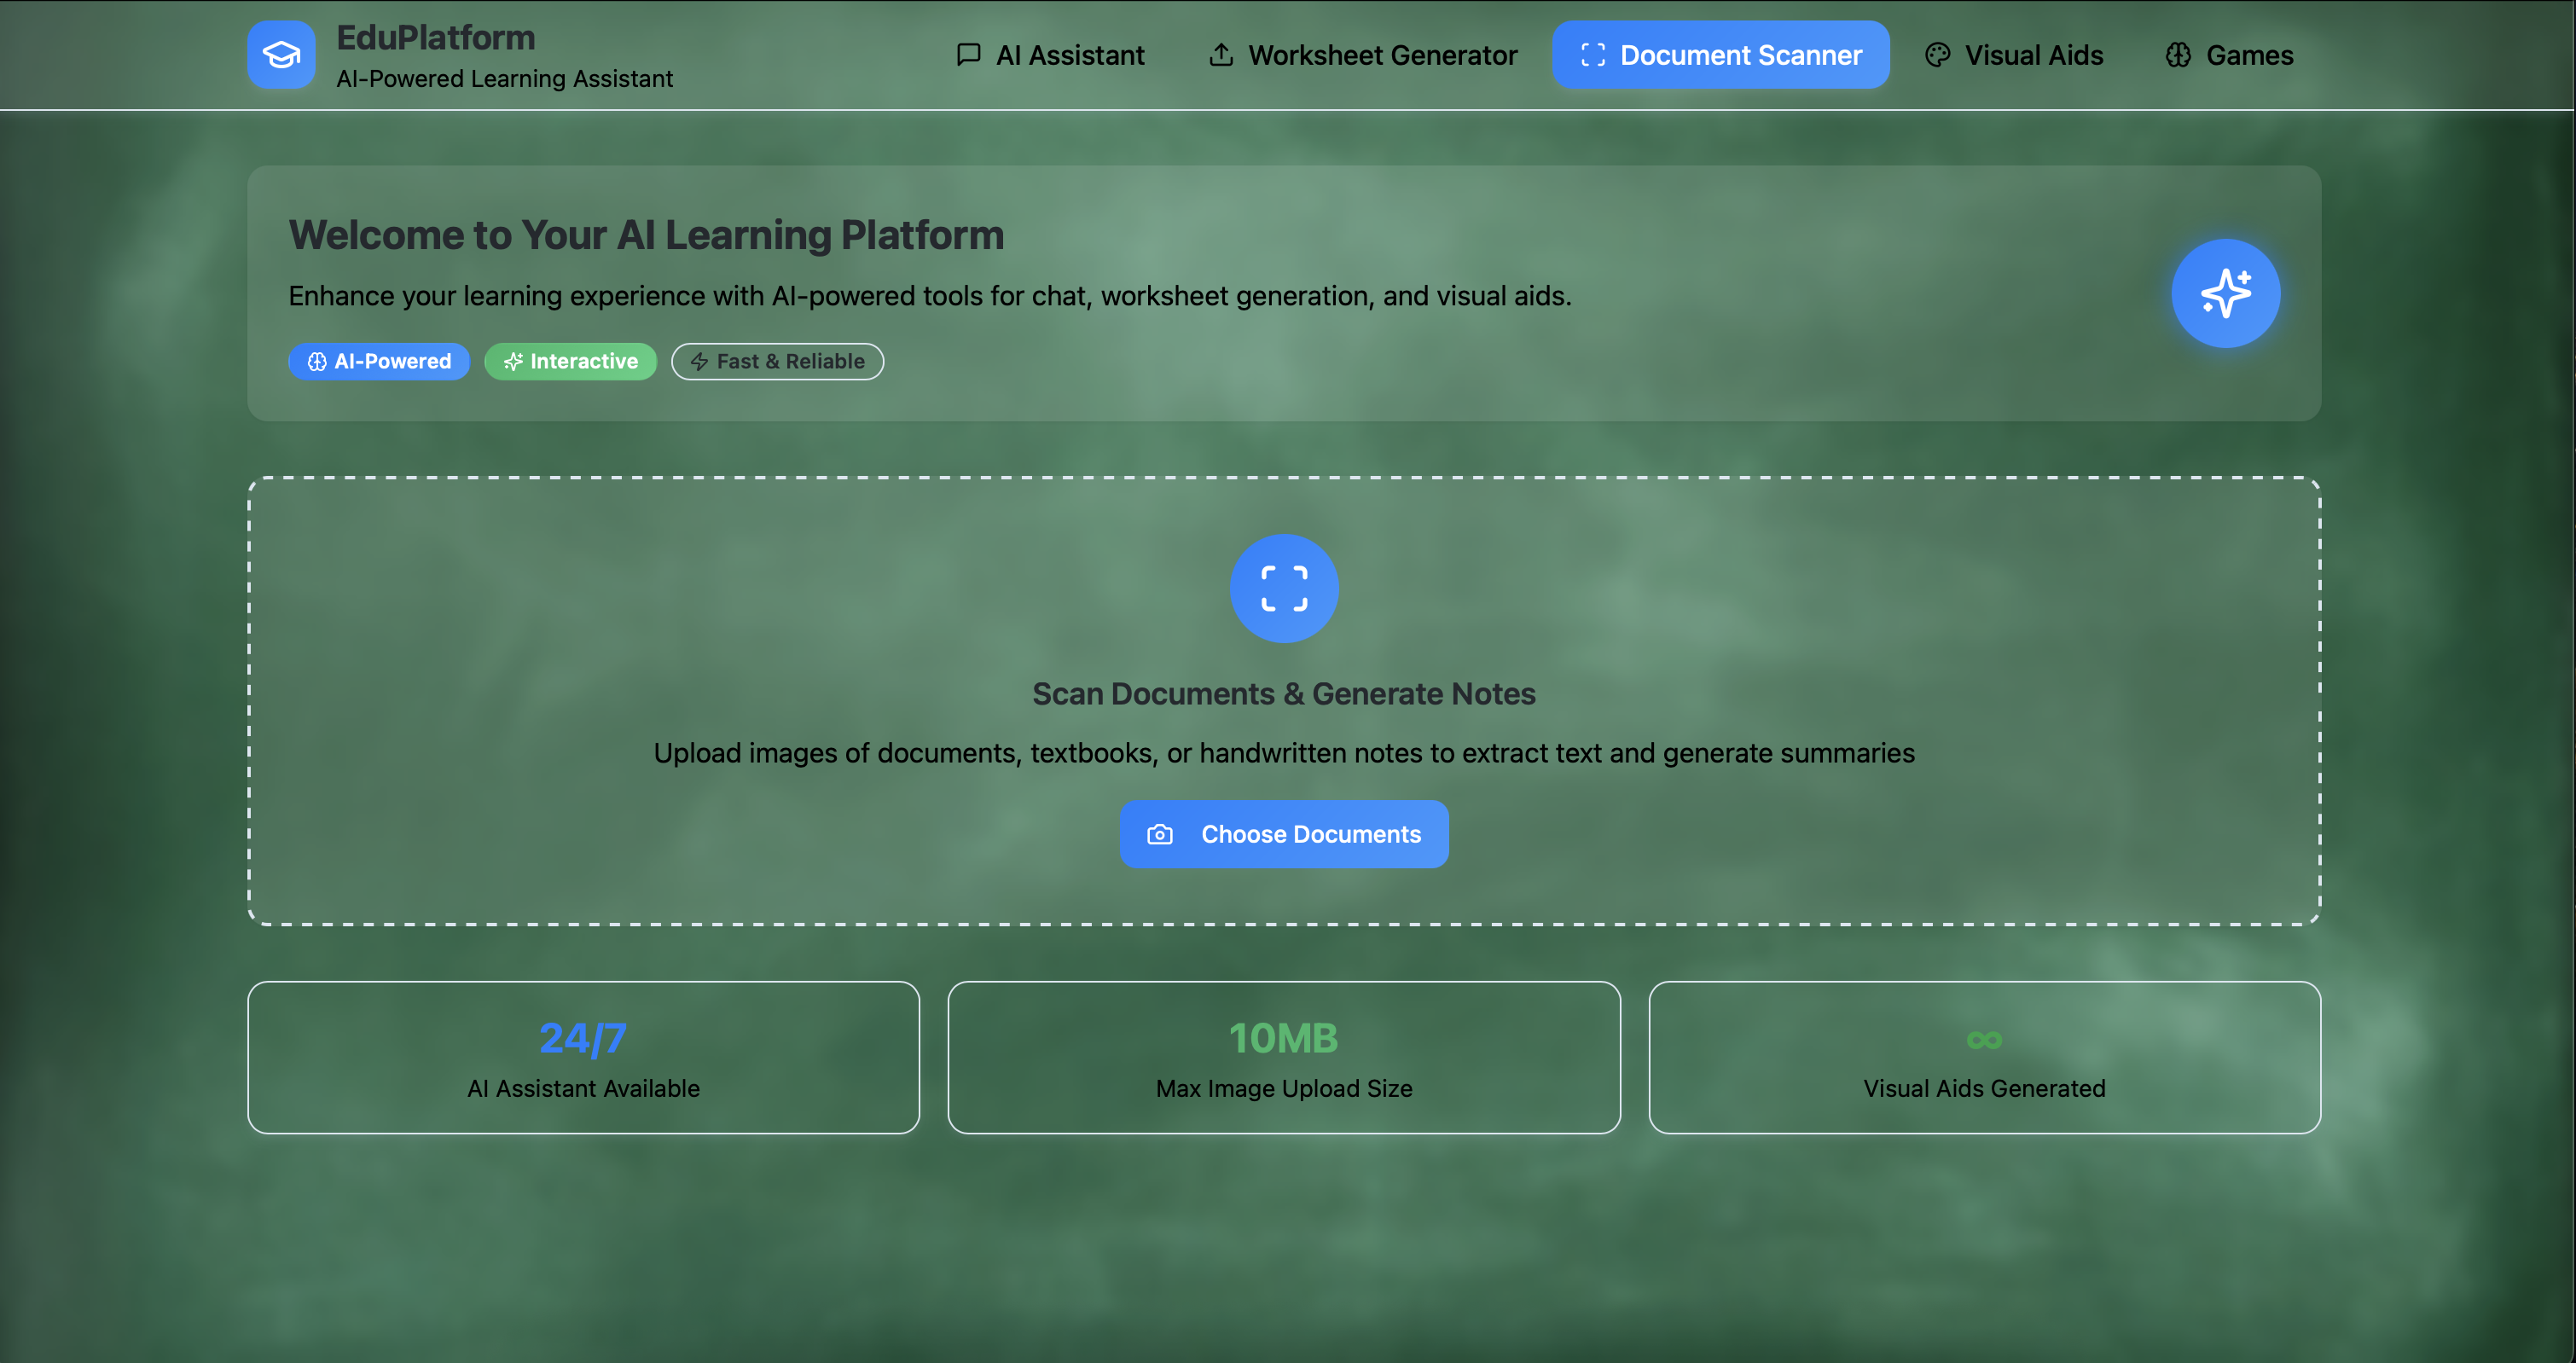
Task: Click the palette icon beside Visual Aids
Action: [1937, 55]
